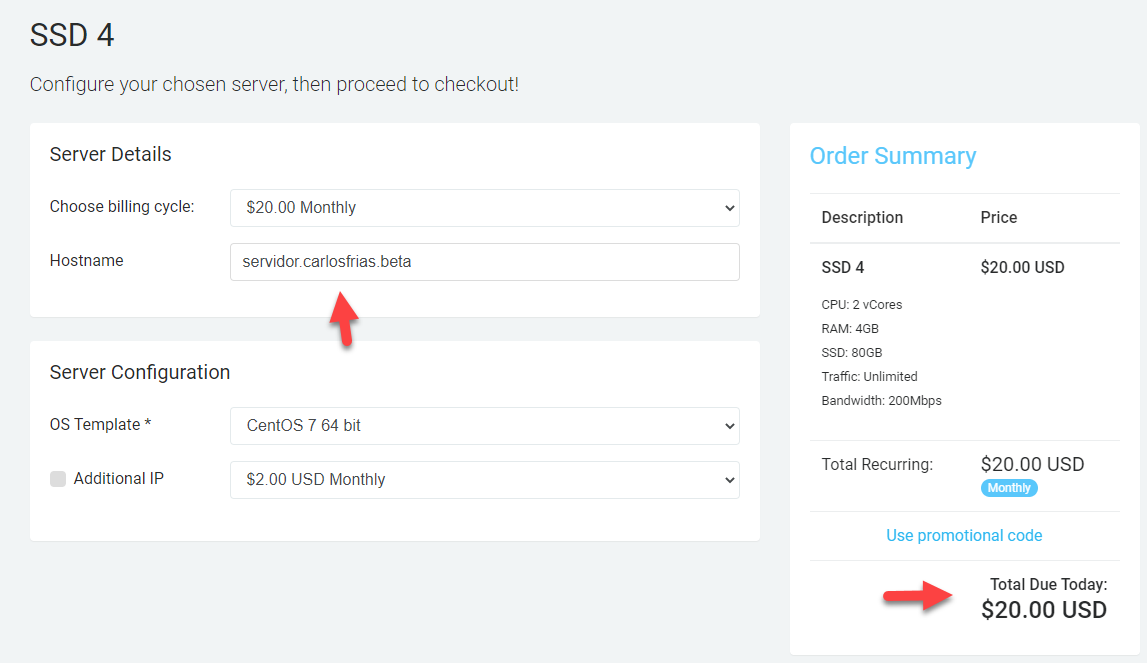
Task: Click the Server Details heading
Action: pyautogui.click(x=110, y=154)
